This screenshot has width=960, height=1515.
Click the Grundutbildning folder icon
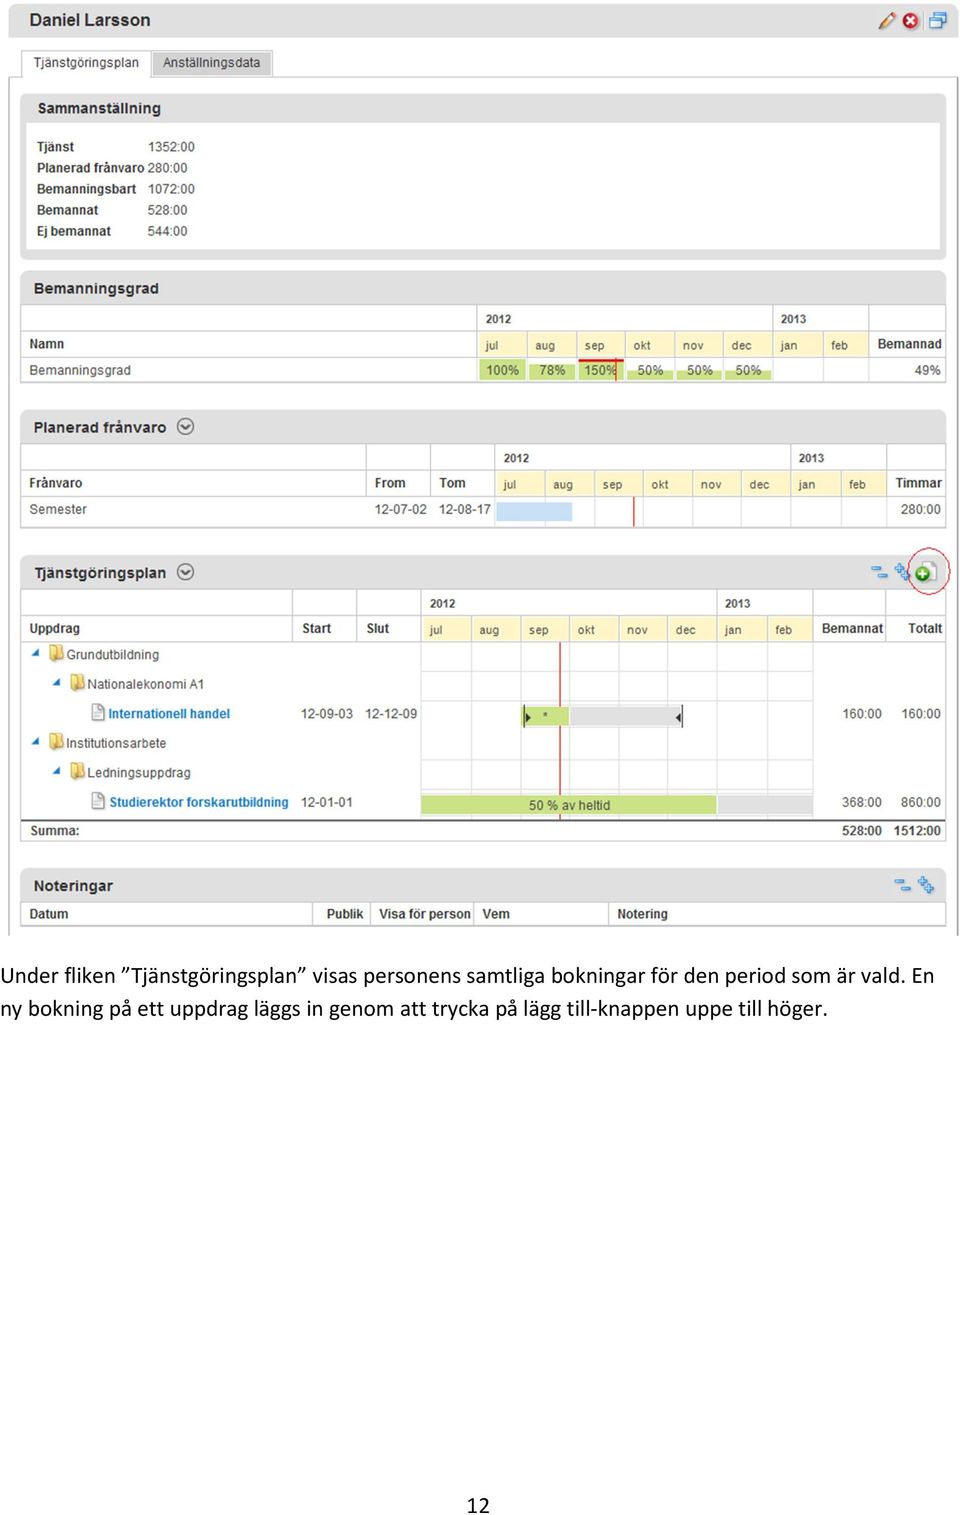tap(57, 654)
